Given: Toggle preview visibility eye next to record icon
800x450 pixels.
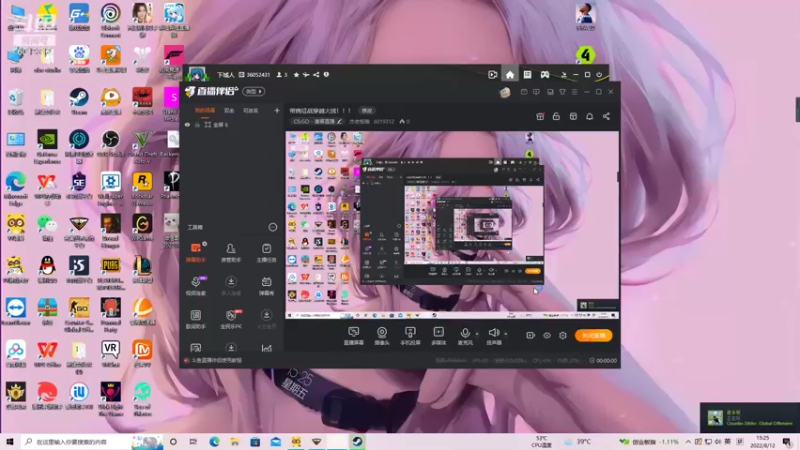Looking at the screenshot, I should click(546, 335).
